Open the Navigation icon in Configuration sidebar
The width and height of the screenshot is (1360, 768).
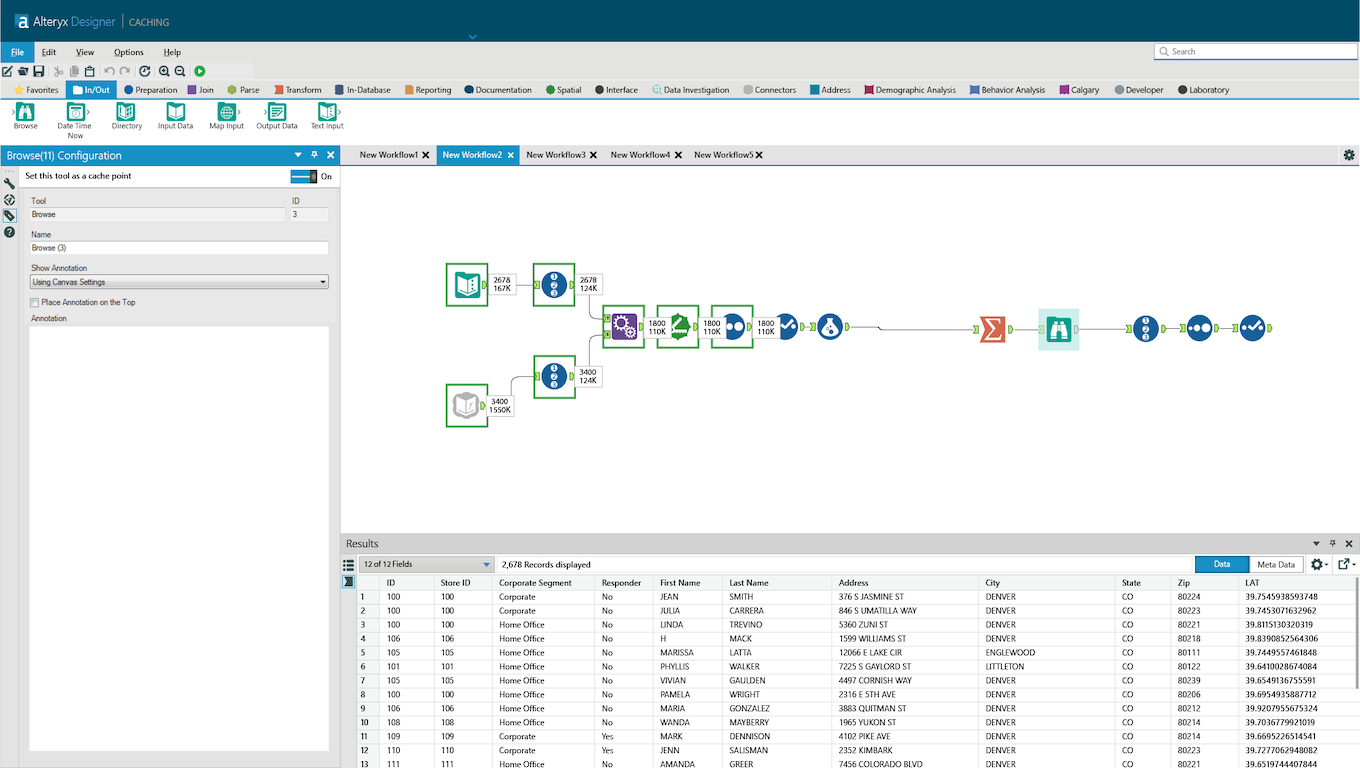(10, 199)
